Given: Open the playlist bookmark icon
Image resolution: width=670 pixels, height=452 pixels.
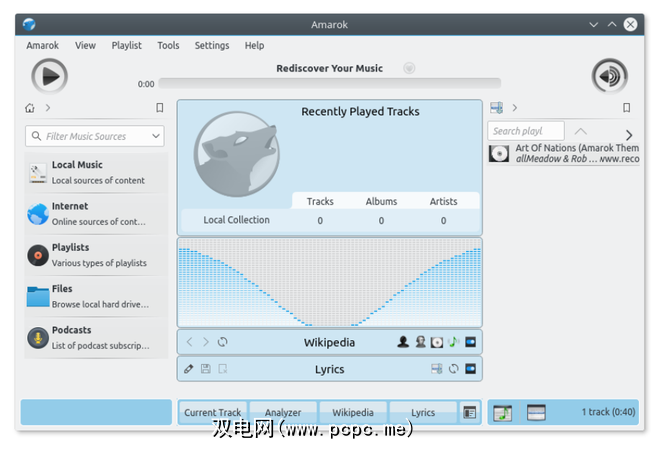Looking at the screenshot, I should (x=626, y=108).
